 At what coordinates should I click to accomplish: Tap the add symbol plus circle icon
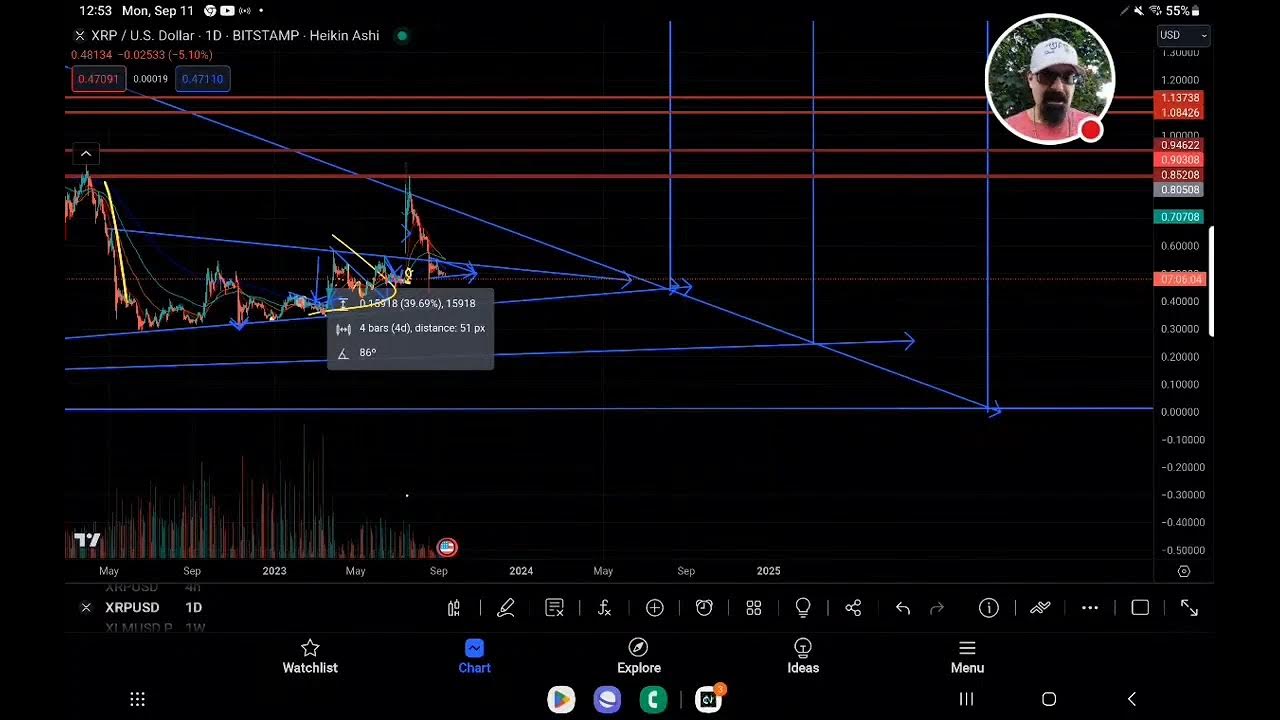click(655, 608)
